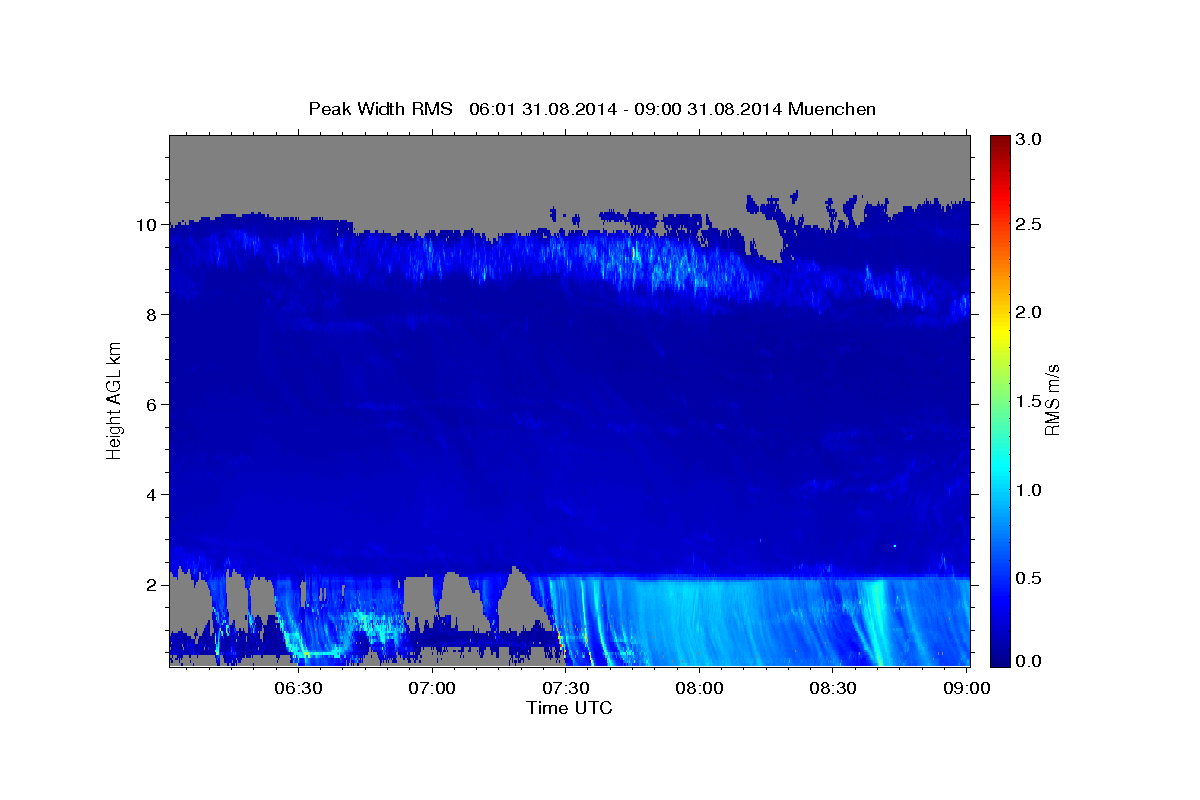Click the 'Muenchen' location in the title
1200x800 pixels.
(832, 108)
